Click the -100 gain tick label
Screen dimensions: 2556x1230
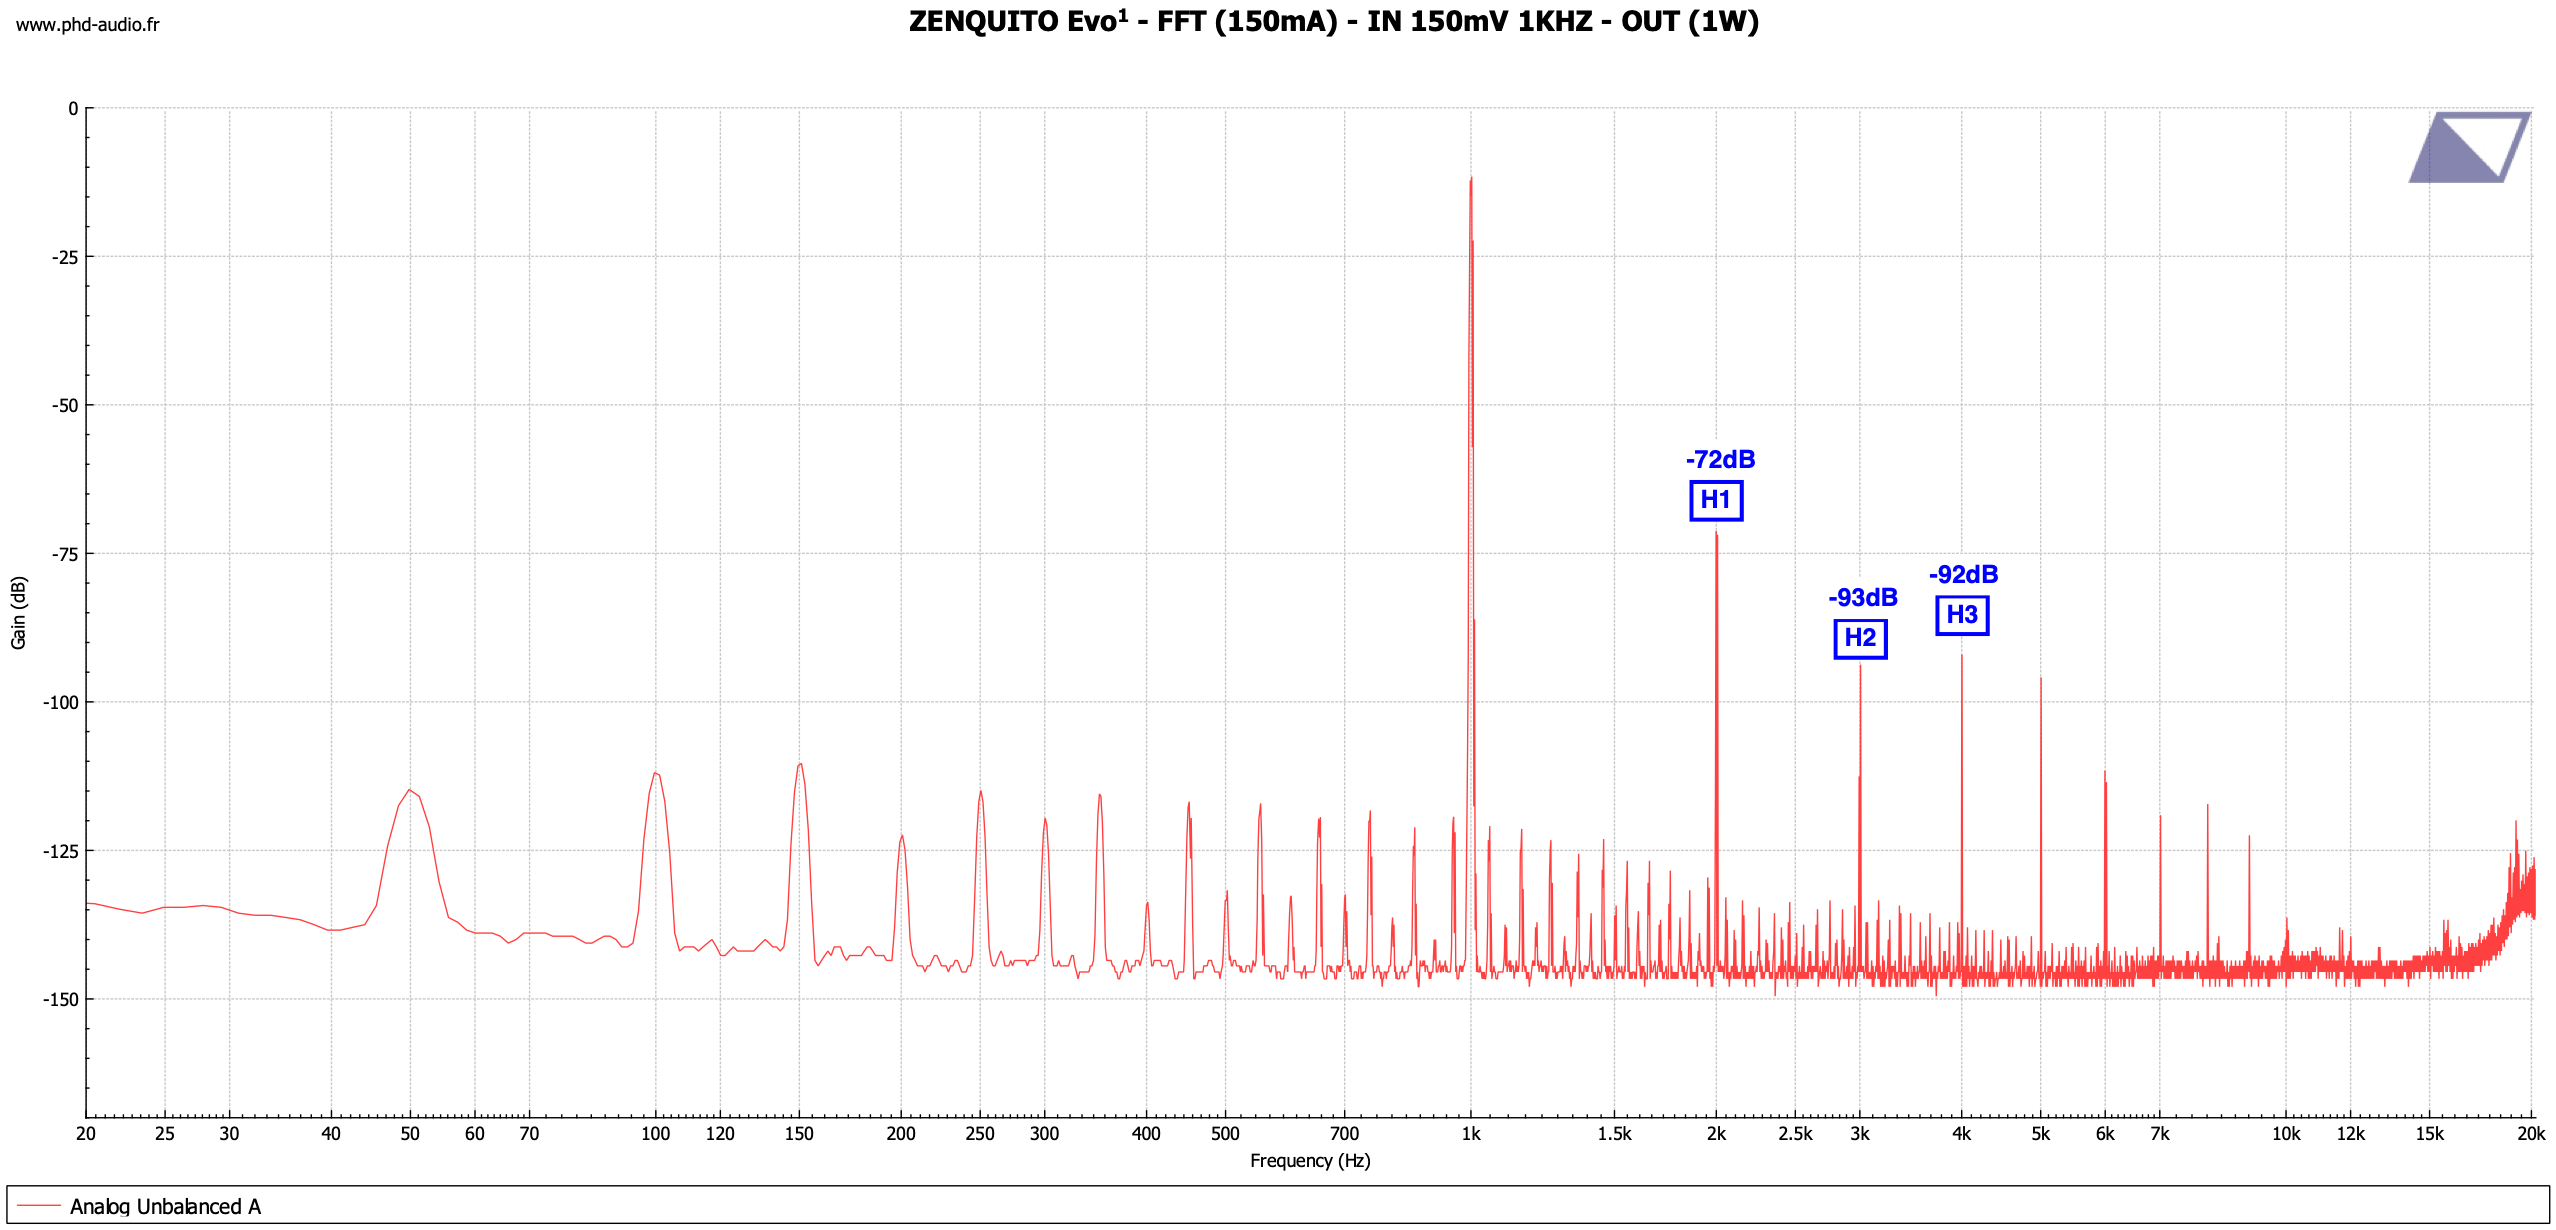point(61,703)
